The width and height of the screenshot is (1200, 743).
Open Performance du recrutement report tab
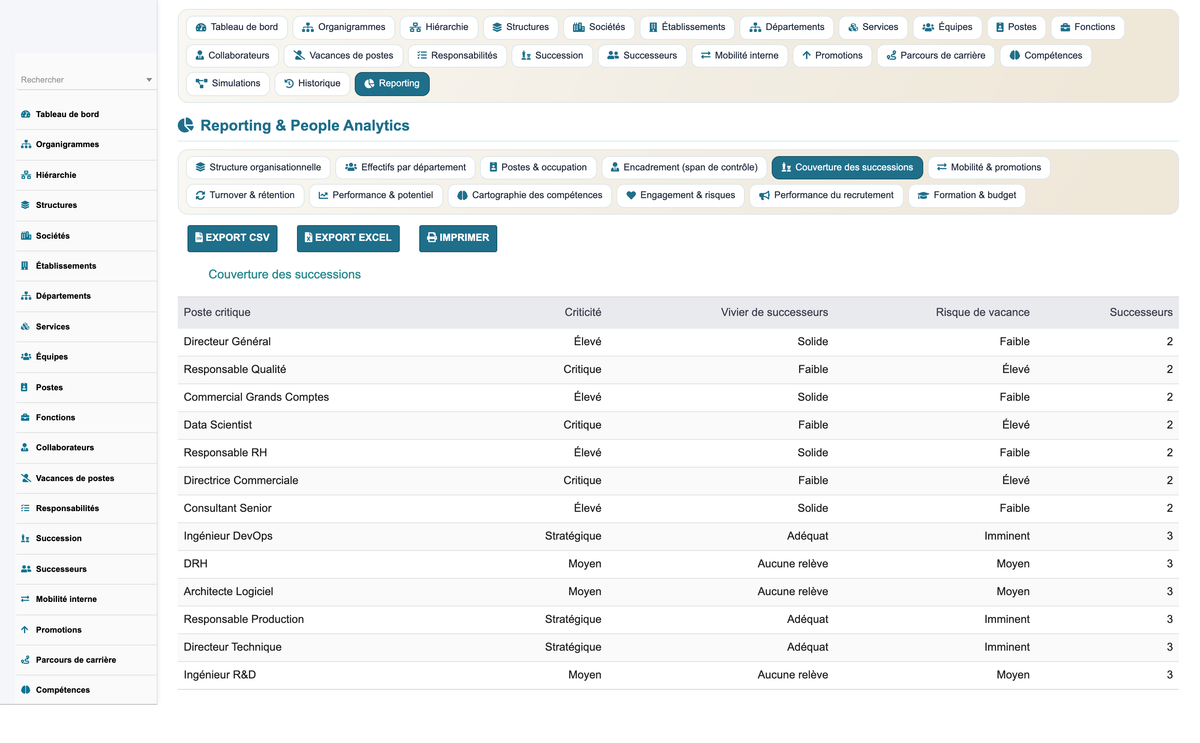[x=826, y=196]
